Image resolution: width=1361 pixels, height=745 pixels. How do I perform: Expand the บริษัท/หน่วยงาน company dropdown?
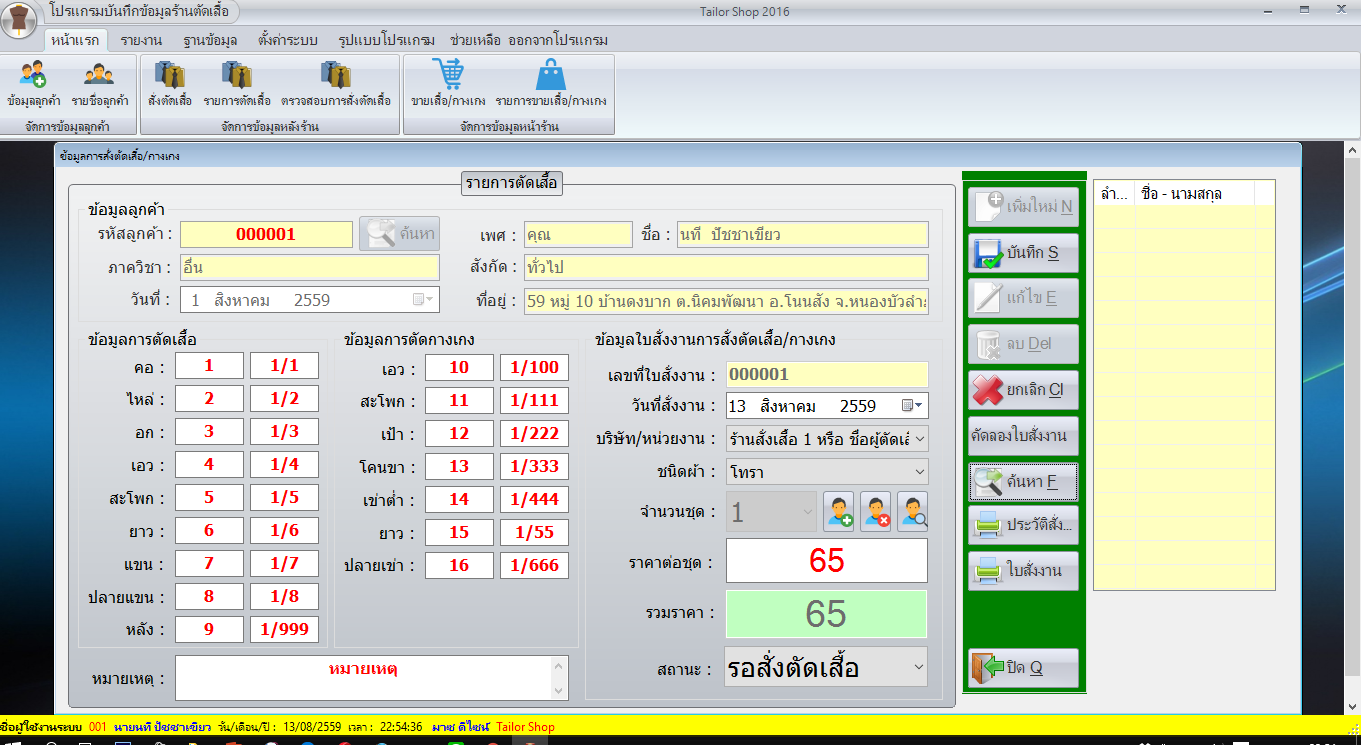[x=919, y=438]
